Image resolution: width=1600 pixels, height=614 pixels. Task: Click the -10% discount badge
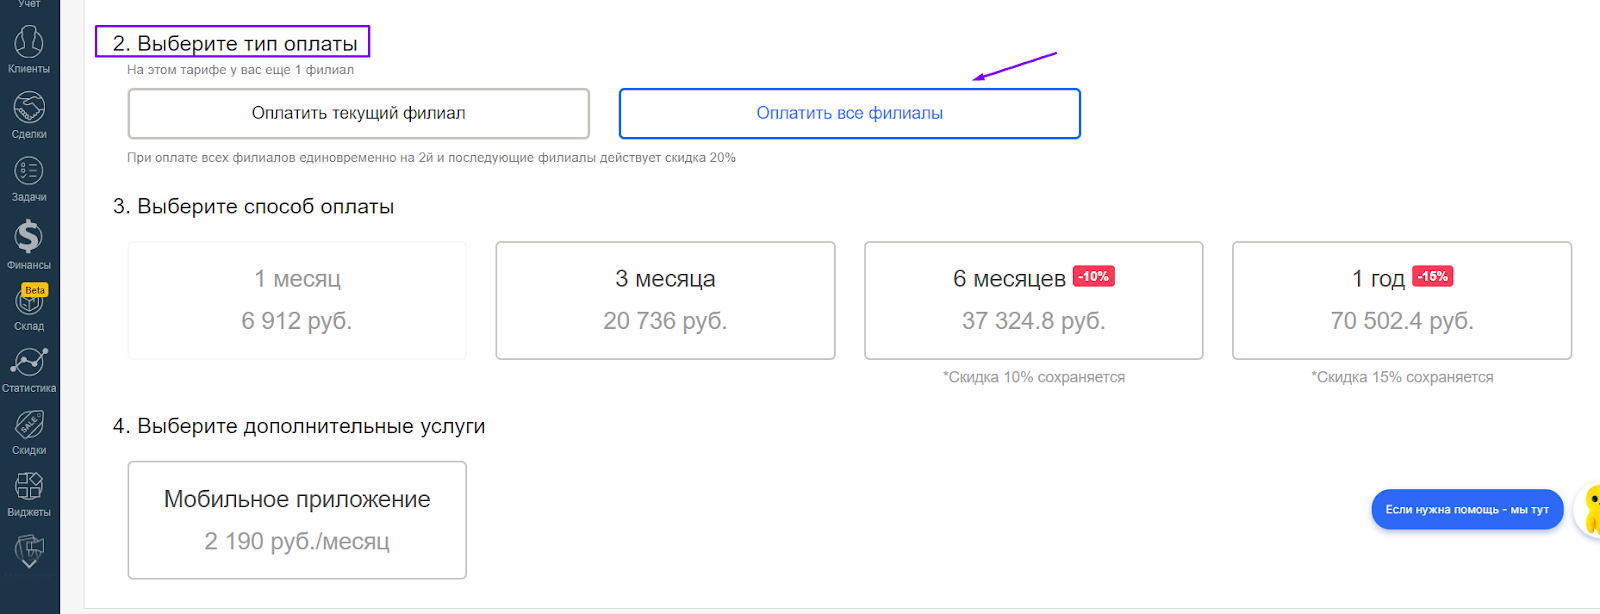pos(1093,276)
